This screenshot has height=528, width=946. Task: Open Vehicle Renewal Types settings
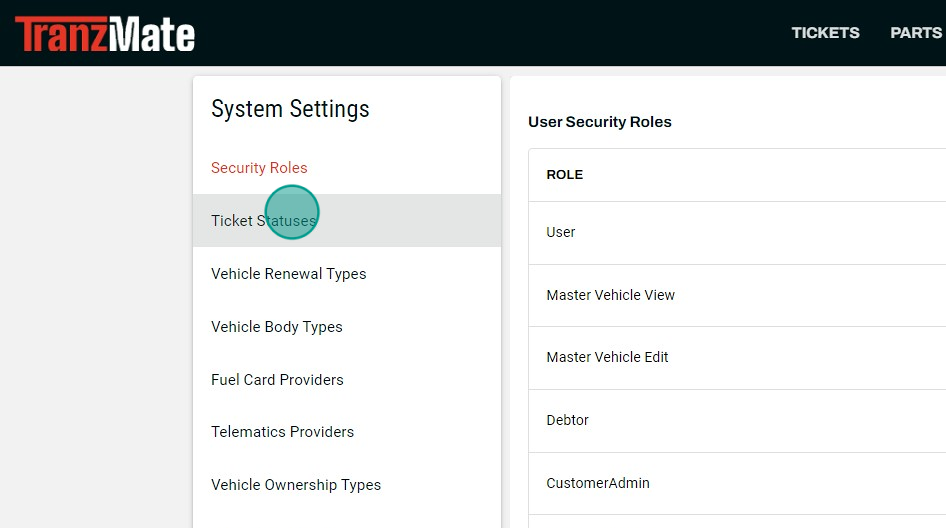(347, 273)
